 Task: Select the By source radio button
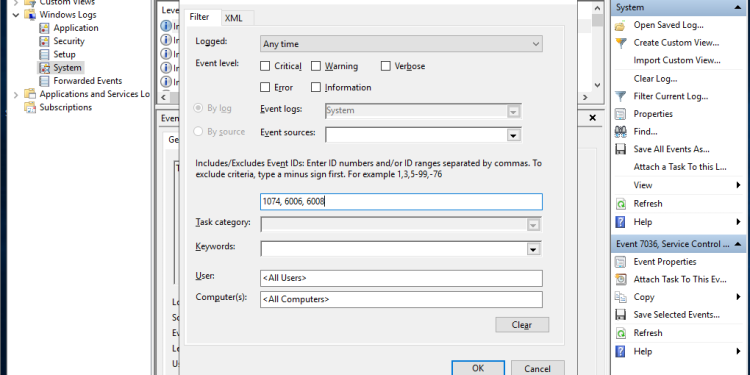coord(198,131)
